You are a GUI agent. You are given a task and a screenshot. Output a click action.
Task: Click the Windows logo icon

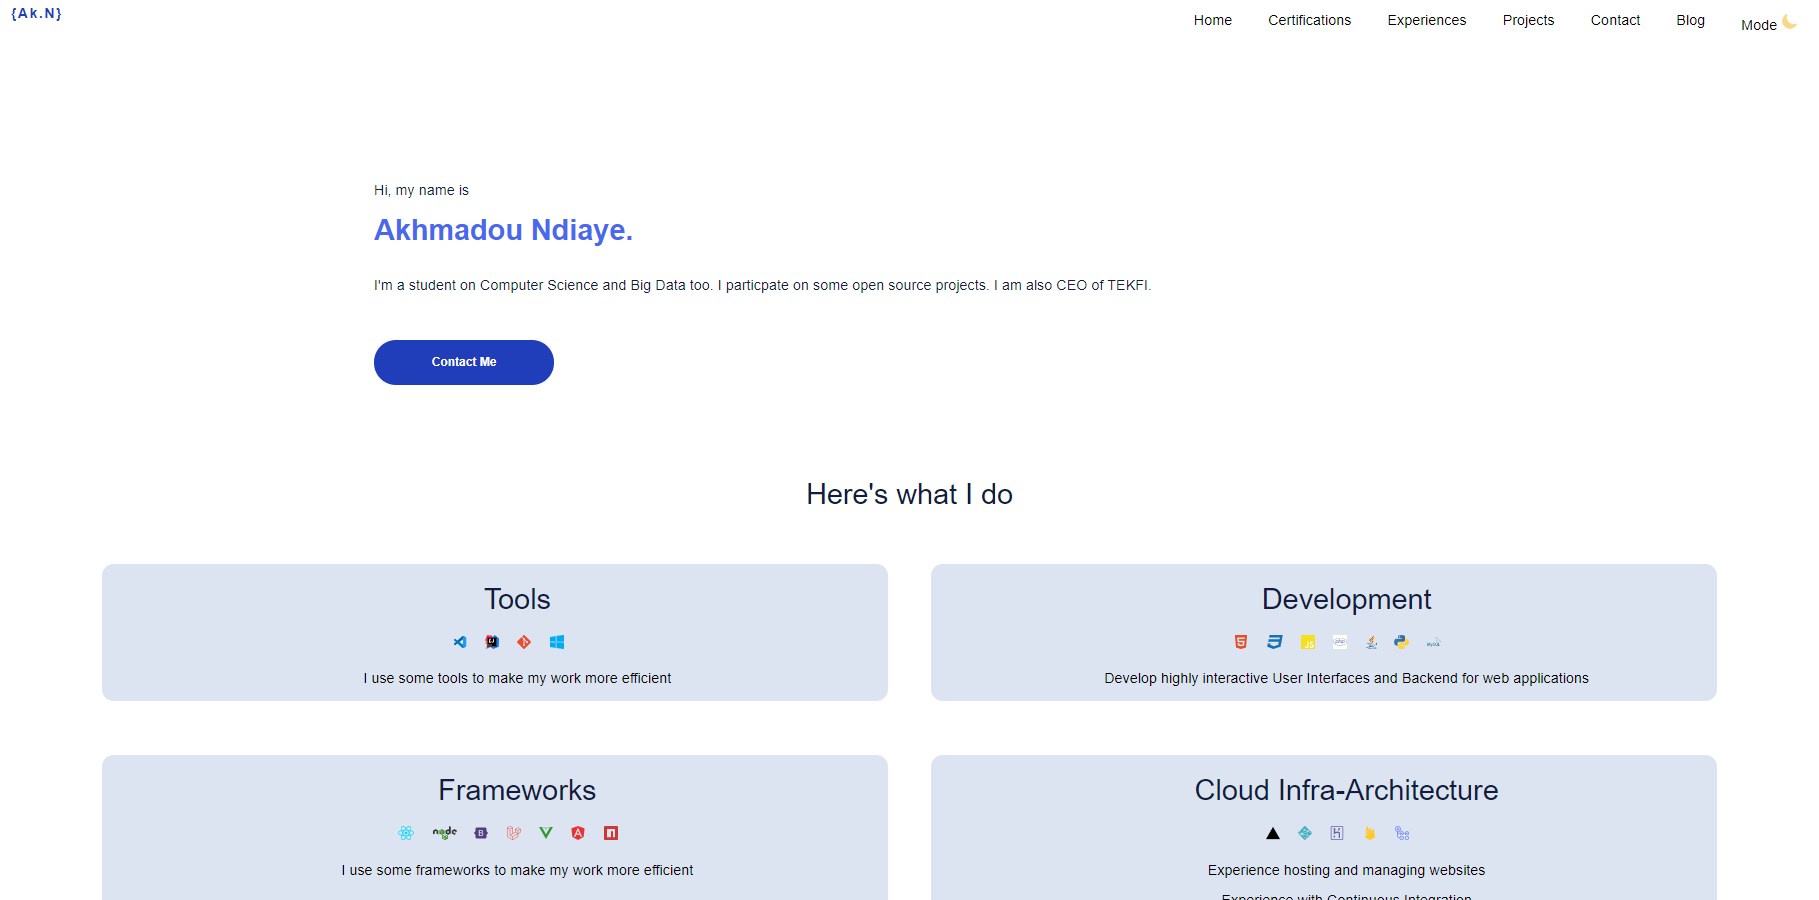pyautogui.click(x=557, y=642)
